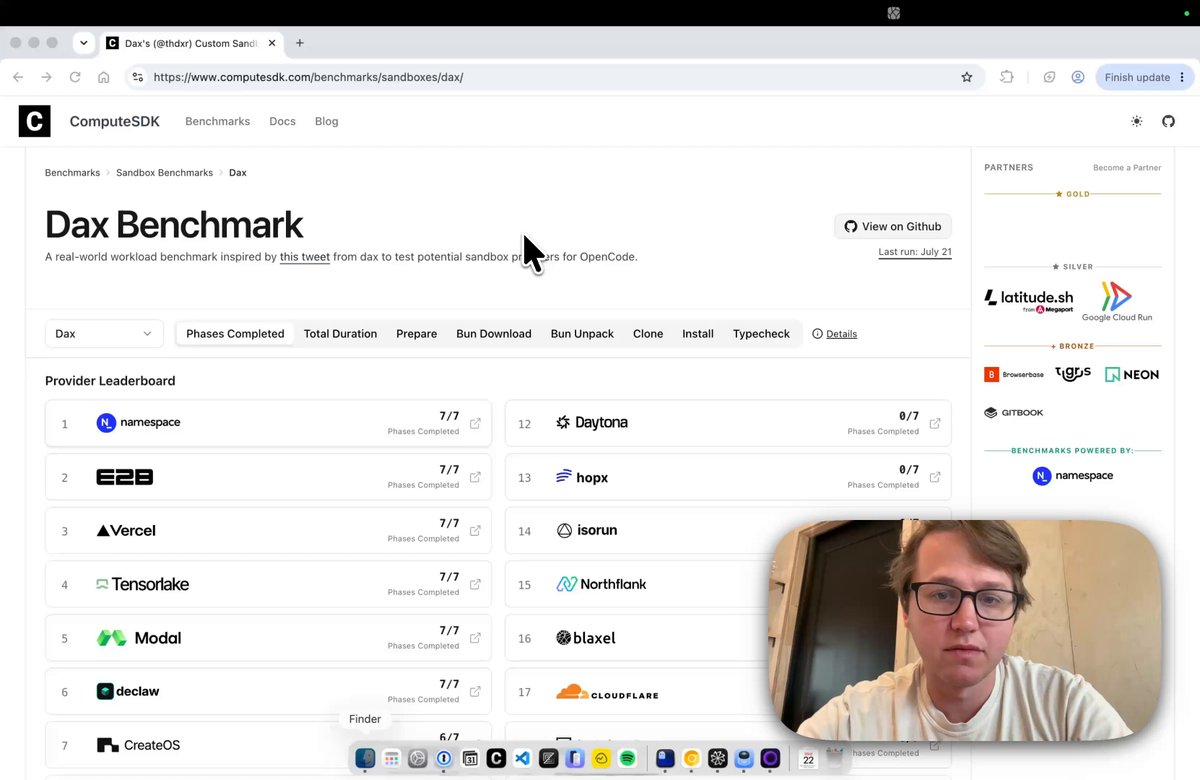Open the browser home icon
The height and width of the screenshot is (780, 1200).
point(103,77)
